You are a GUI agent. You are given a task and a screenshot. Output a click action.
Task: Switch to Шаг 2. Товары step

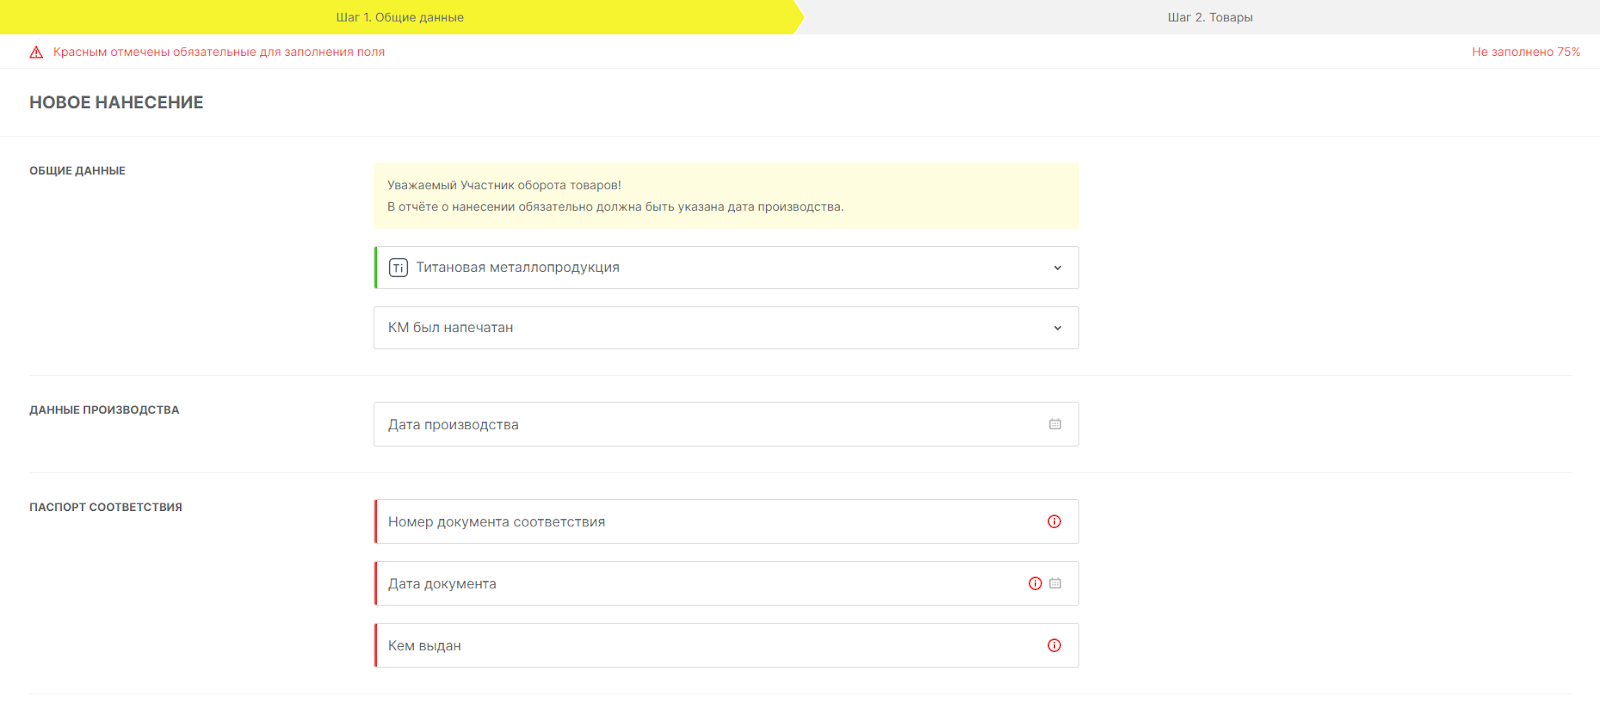tap(1210, 17)
